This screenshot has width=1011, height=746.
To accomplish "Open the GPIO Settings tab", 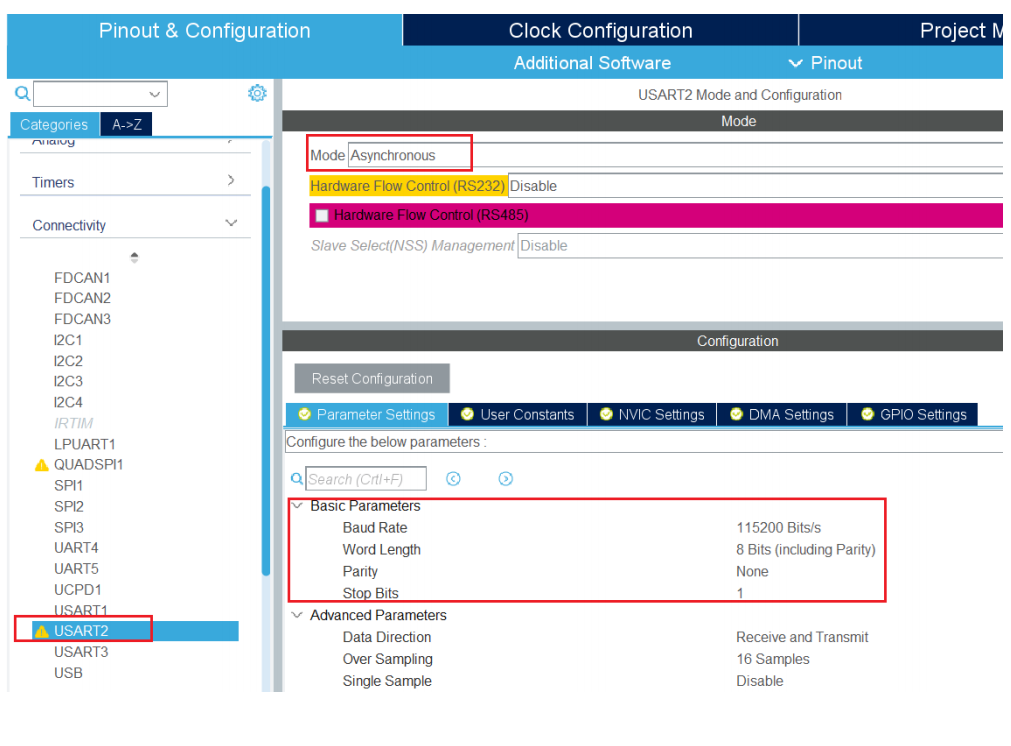I will click(x=913, y=415).
